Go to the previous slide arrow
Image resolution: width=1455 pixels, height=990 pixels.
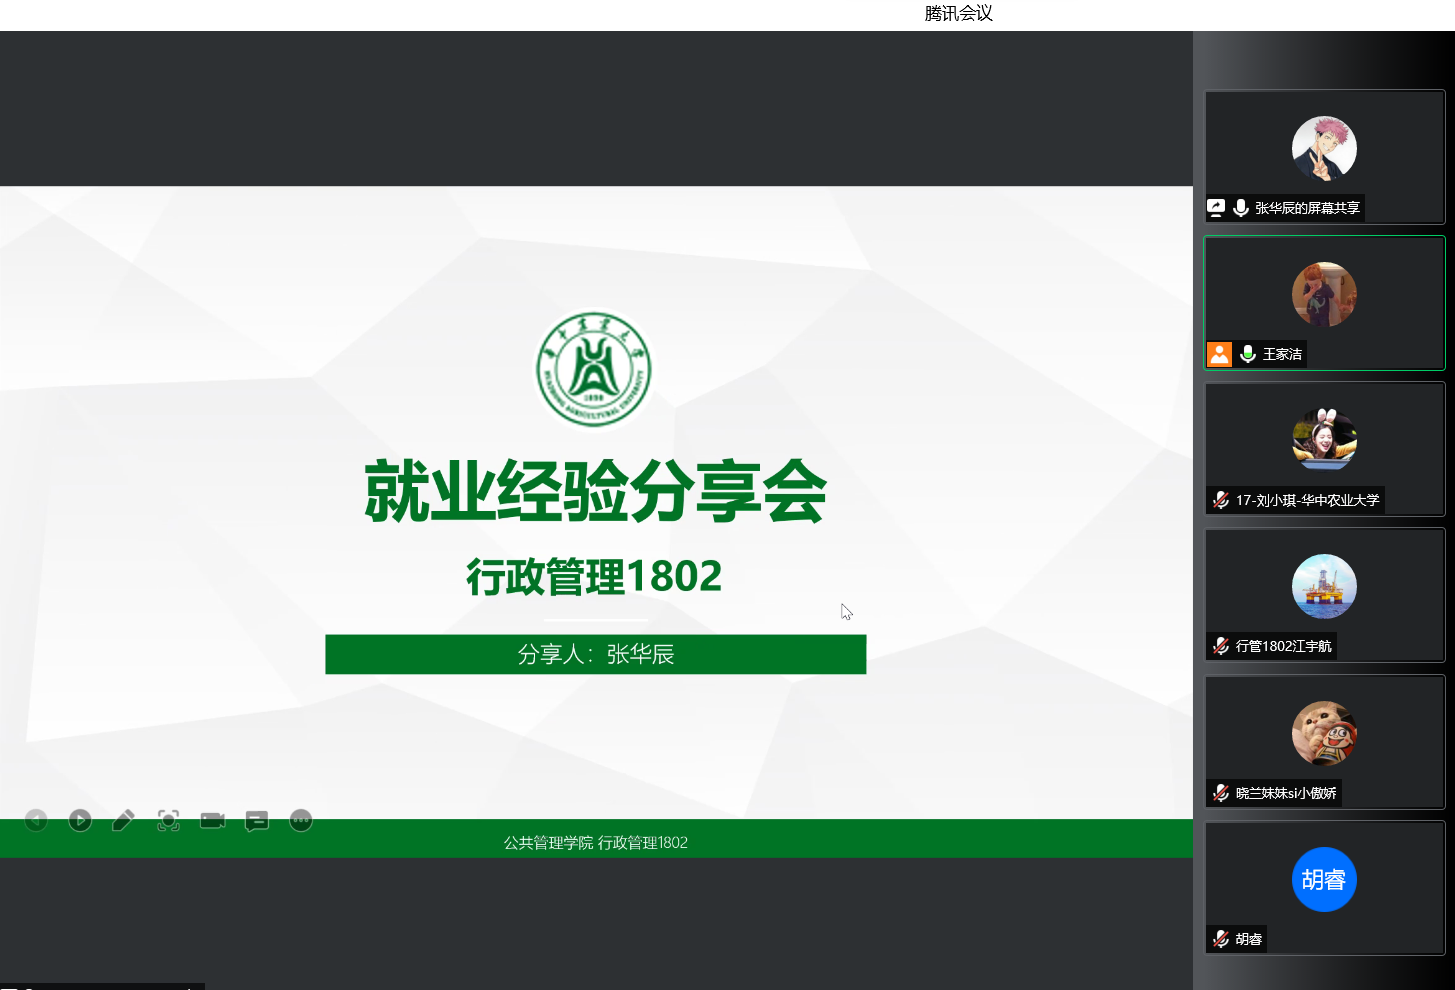pyautogui.click(x=36, y=820)
